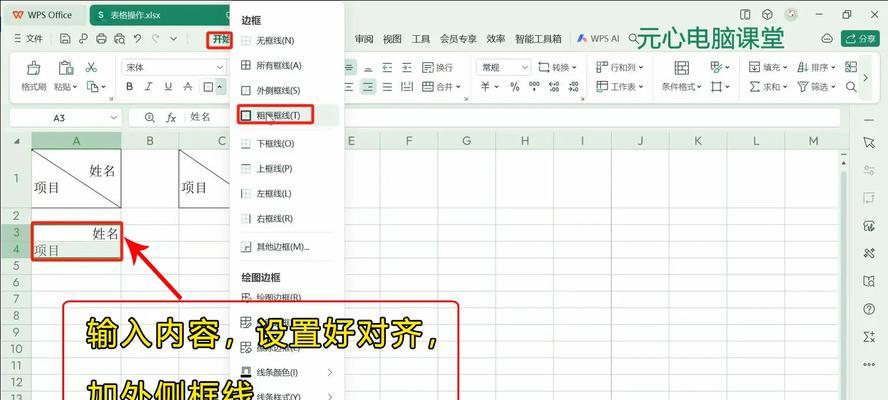Expand ribbon with right chevron arrow
Viewport: 888px width, 400px height.
coord(865,77)
